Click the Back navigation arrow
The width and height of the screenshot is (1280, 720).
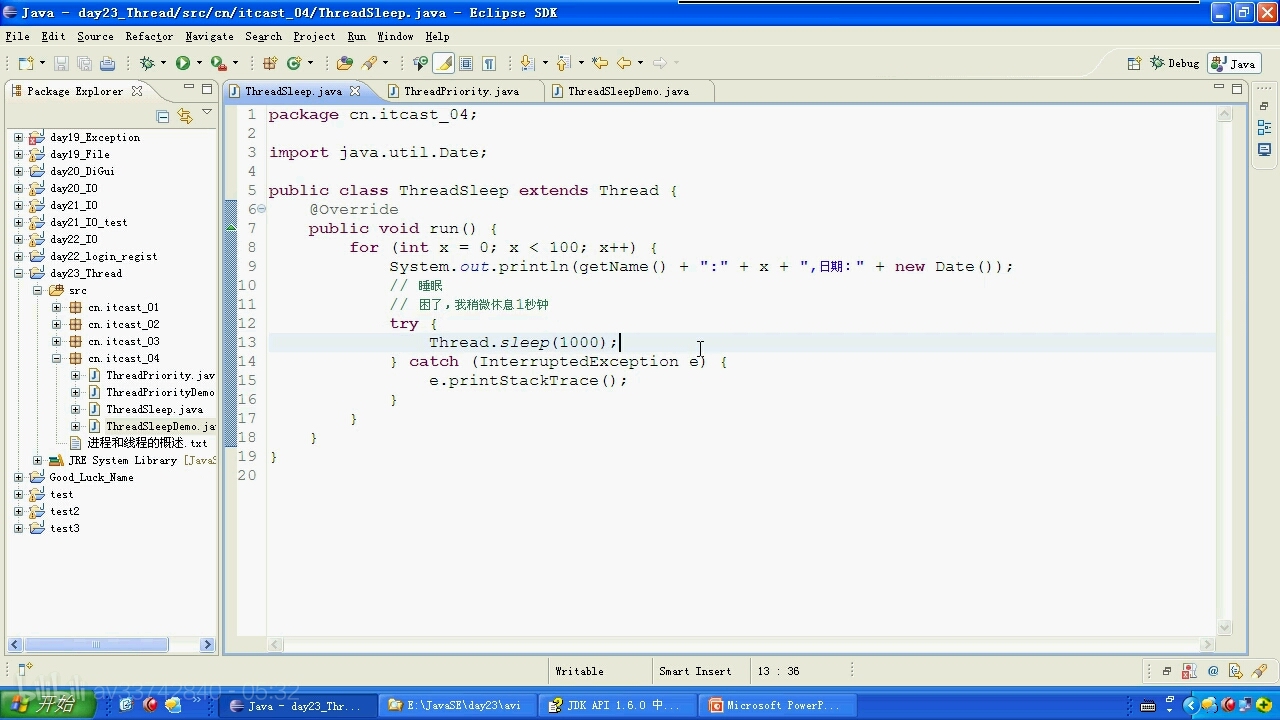(624, 63)
